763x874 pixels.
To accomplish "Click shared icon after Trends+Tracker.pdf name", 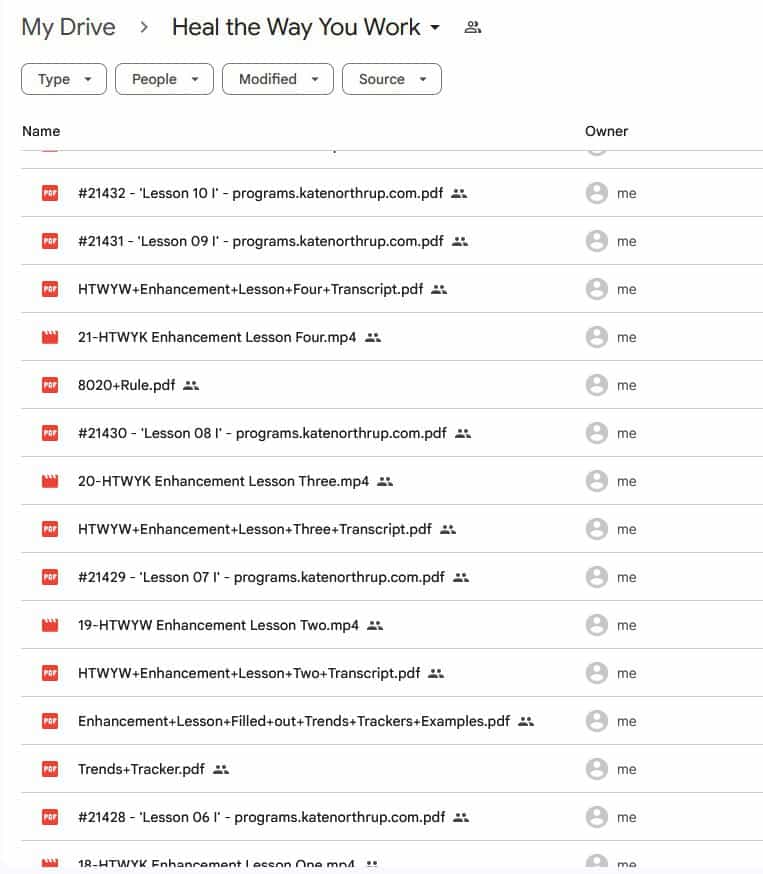I will coord(222,769).
